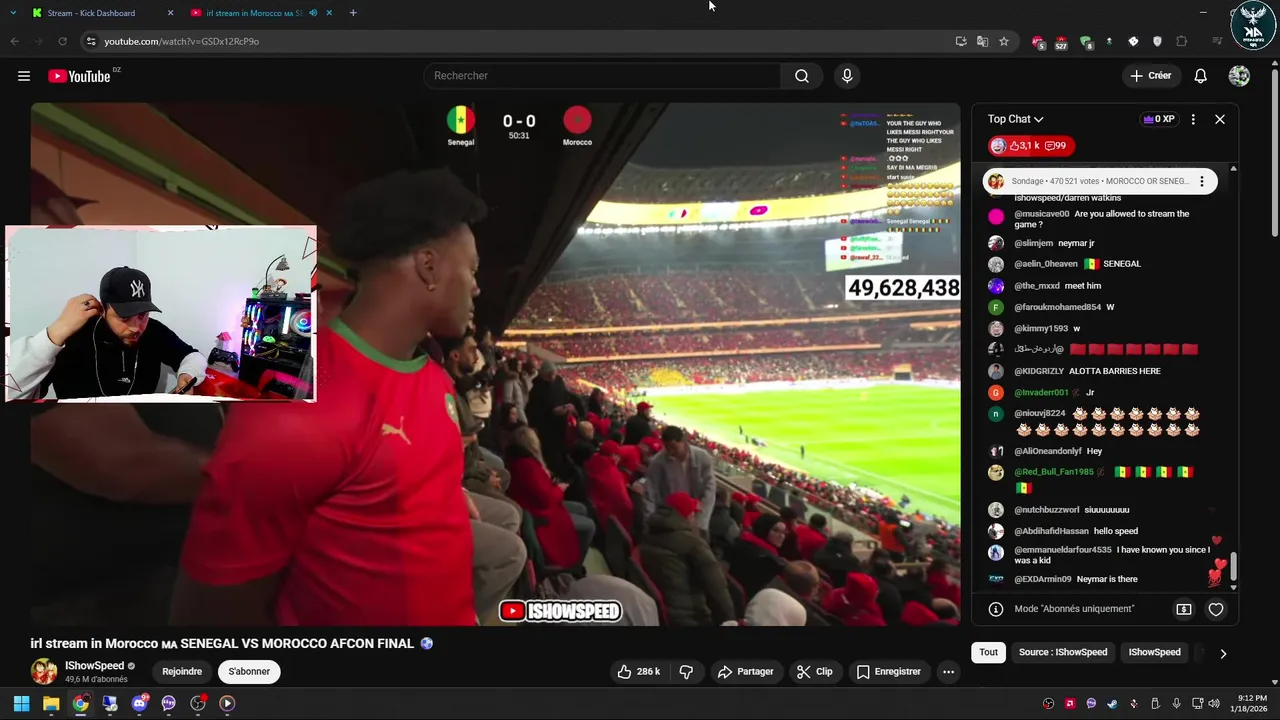Click the ISHOWSPEED video watermark
The width and height of the screenshot is (1280, 720).
[560, 611]
